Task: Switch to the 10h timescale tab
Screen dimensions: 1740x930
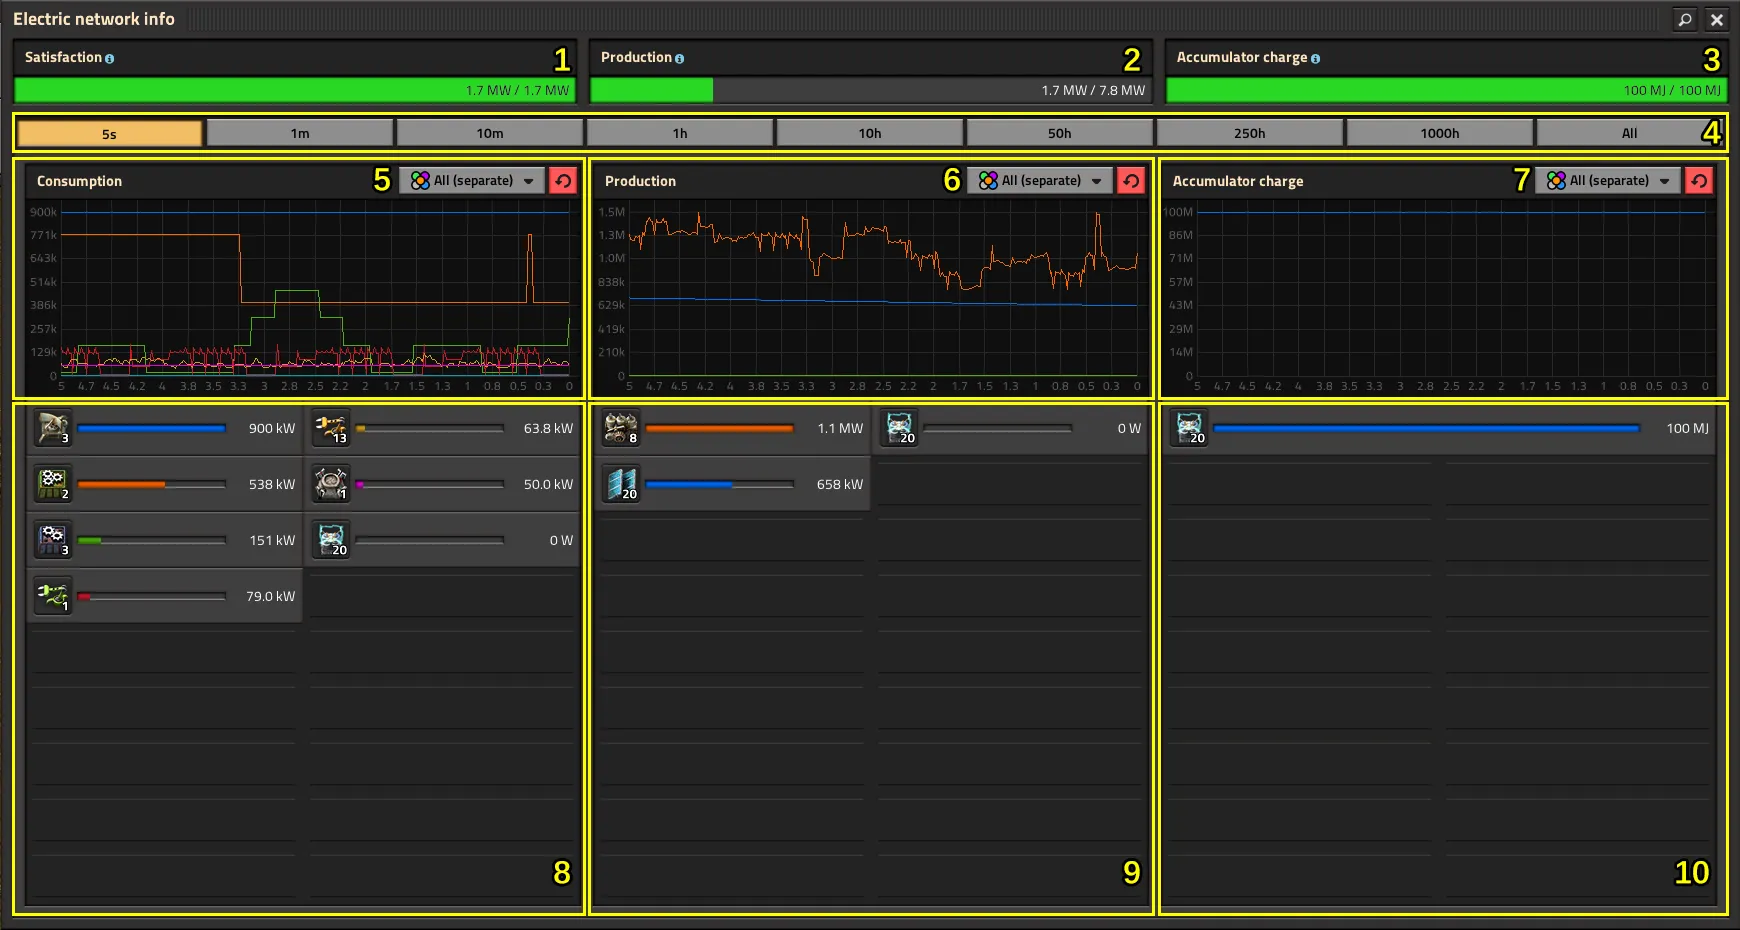Action: coord(870,133)
